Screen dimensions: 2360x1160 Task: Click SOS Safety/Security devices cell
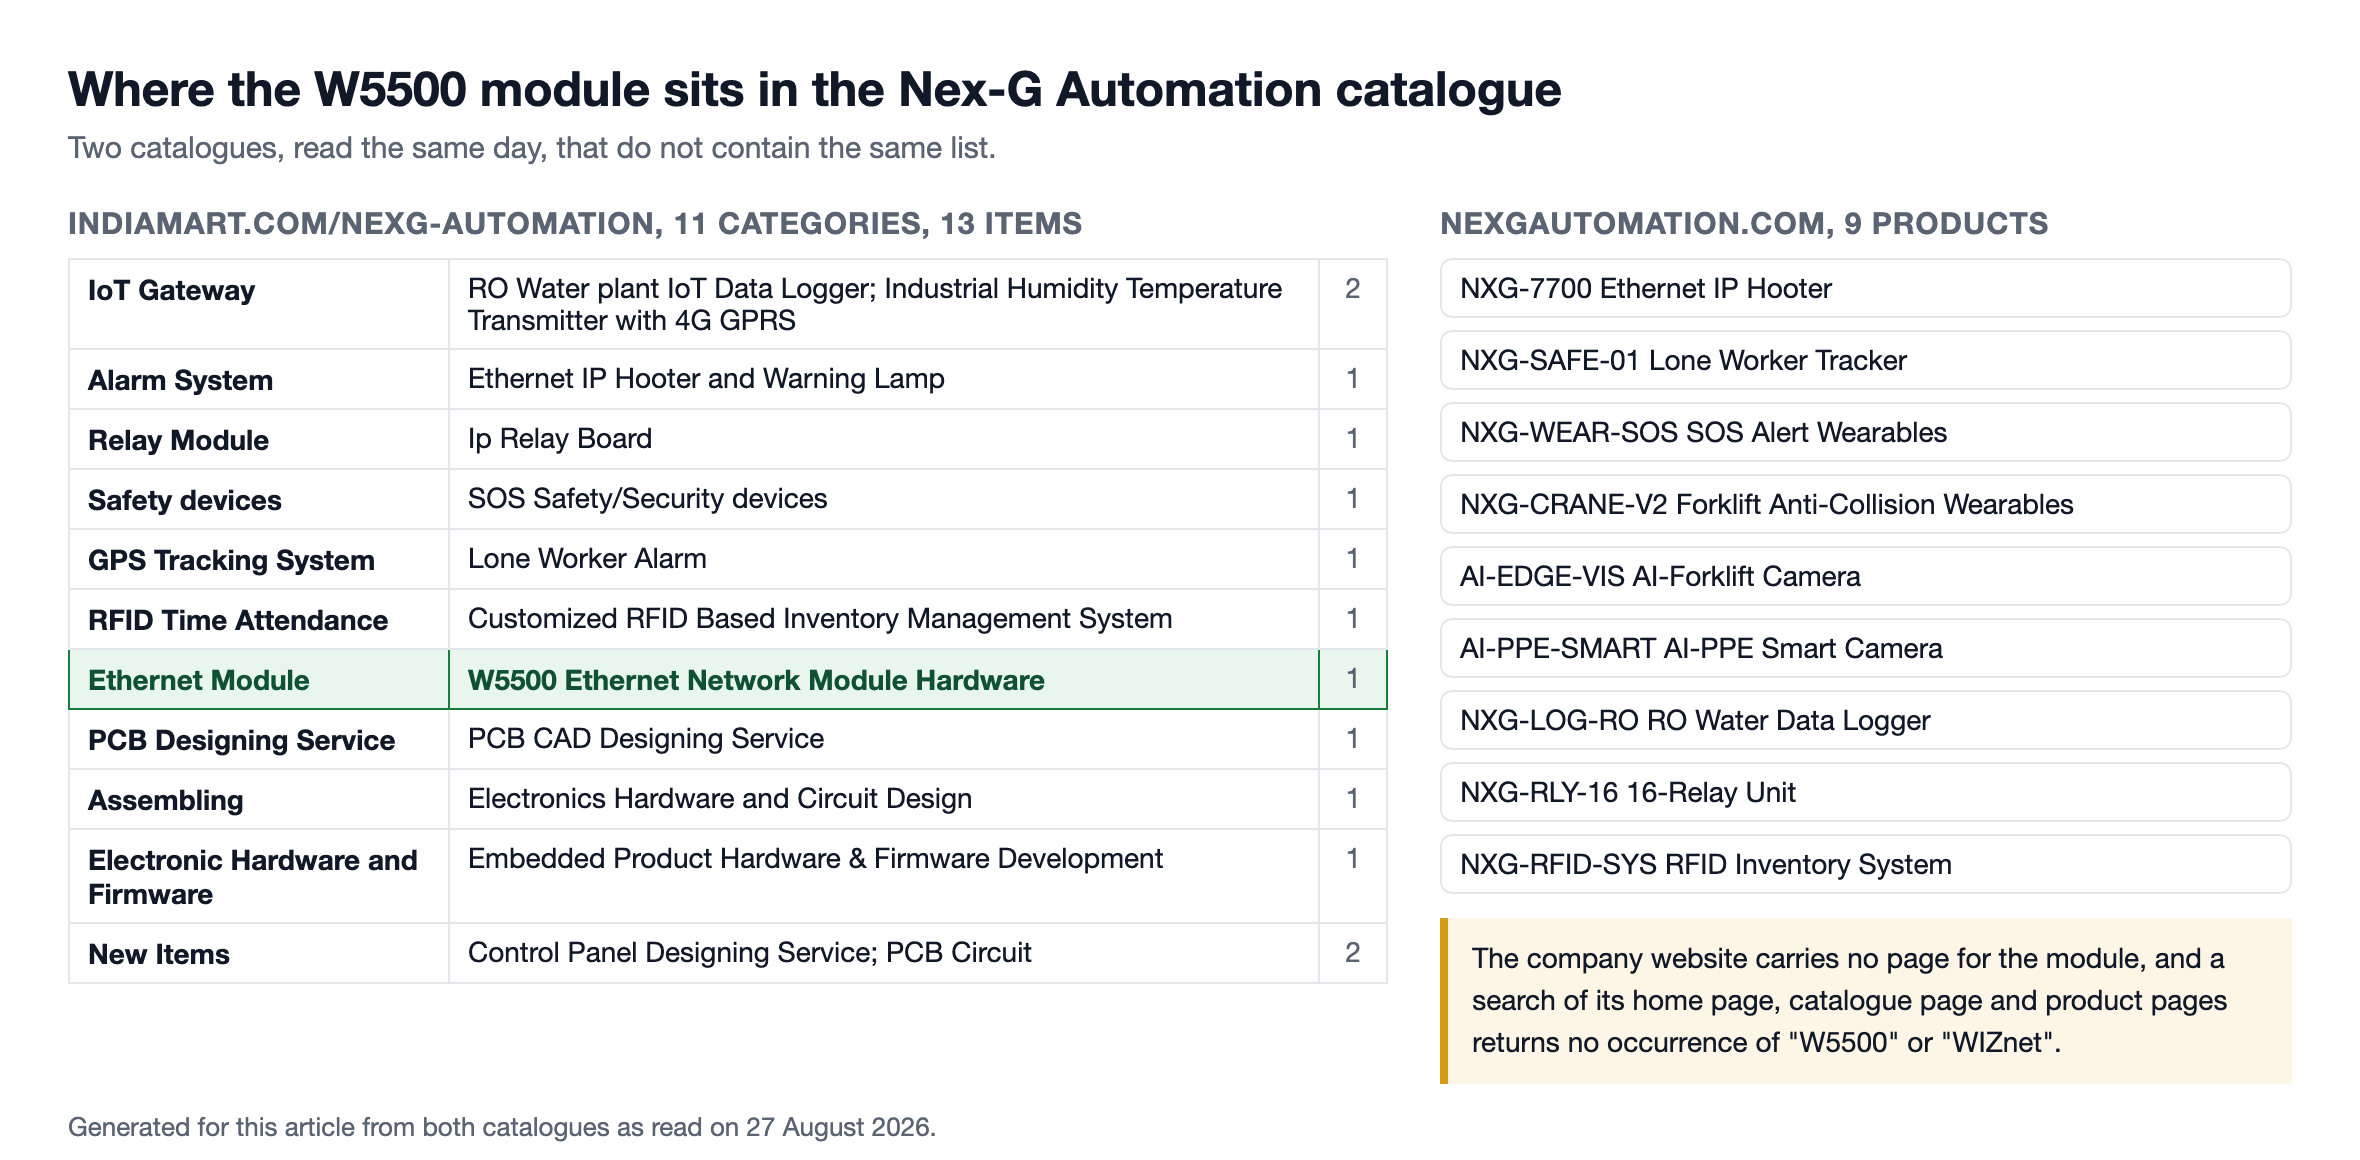tap(884, 499)
